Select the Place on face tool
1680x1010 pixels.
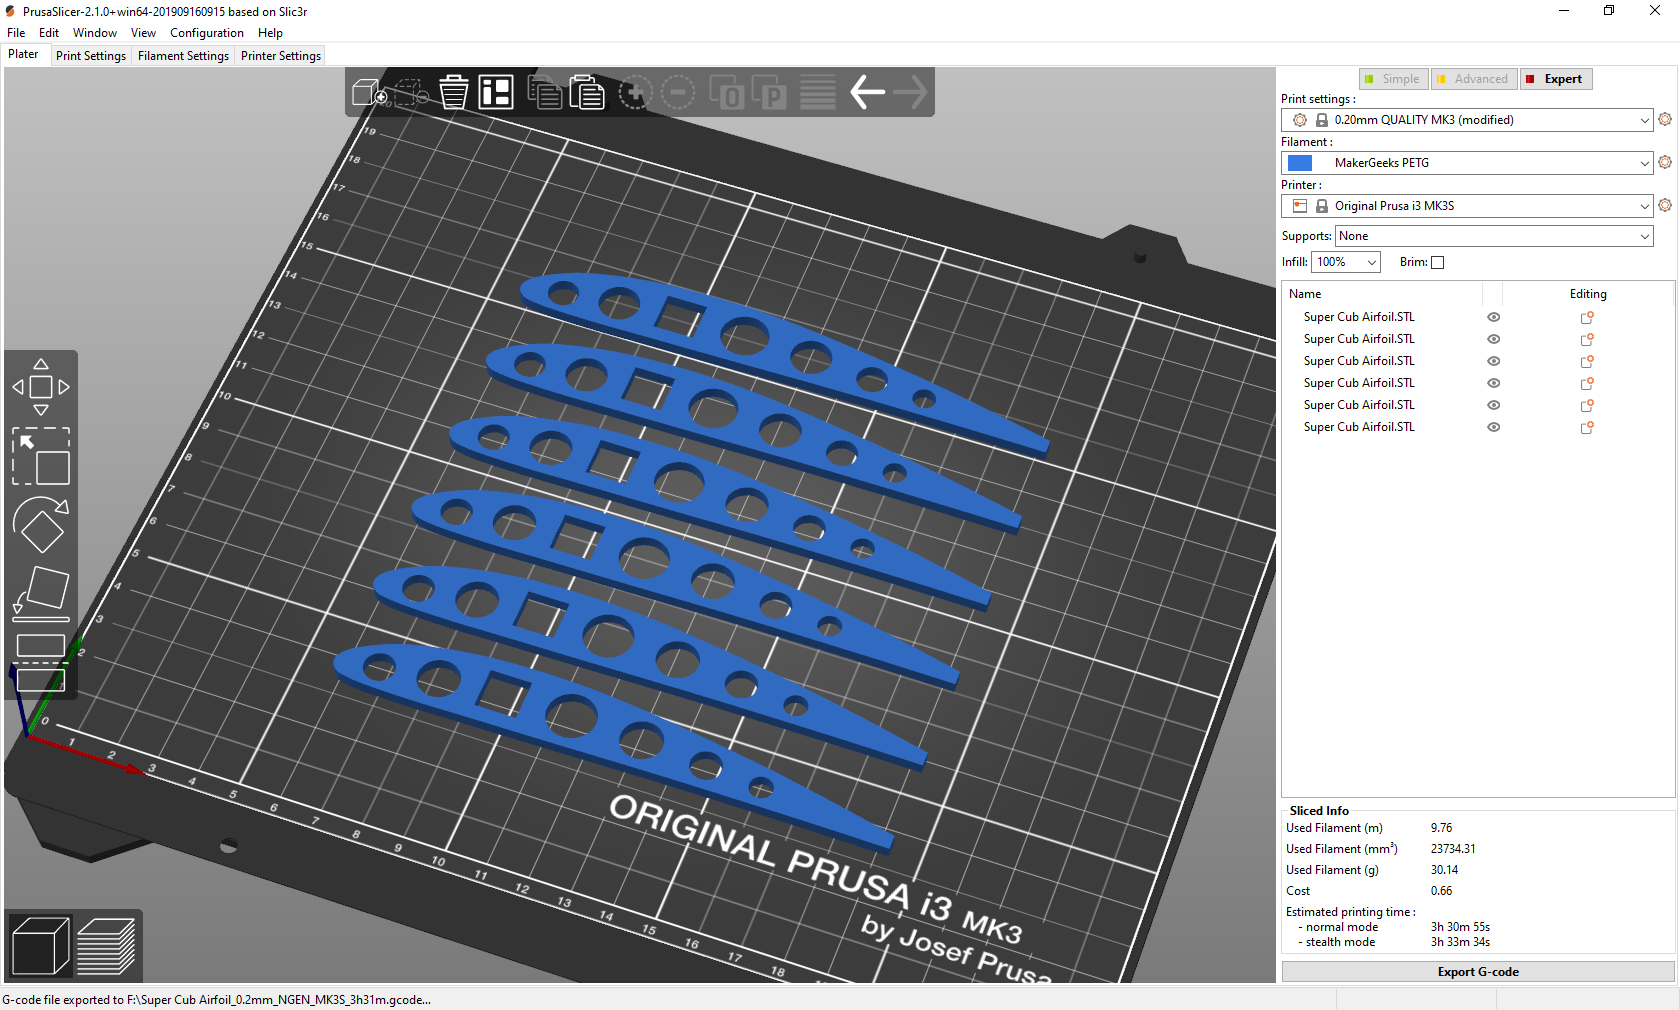point(41,594)
